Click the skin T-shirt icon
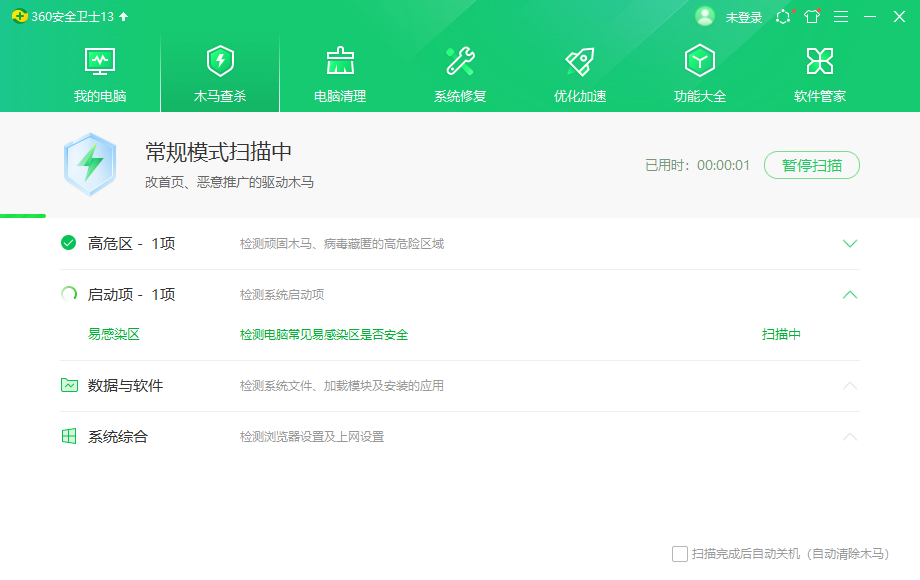The height and width of the screenshot is (580, 920). [811, 17]
